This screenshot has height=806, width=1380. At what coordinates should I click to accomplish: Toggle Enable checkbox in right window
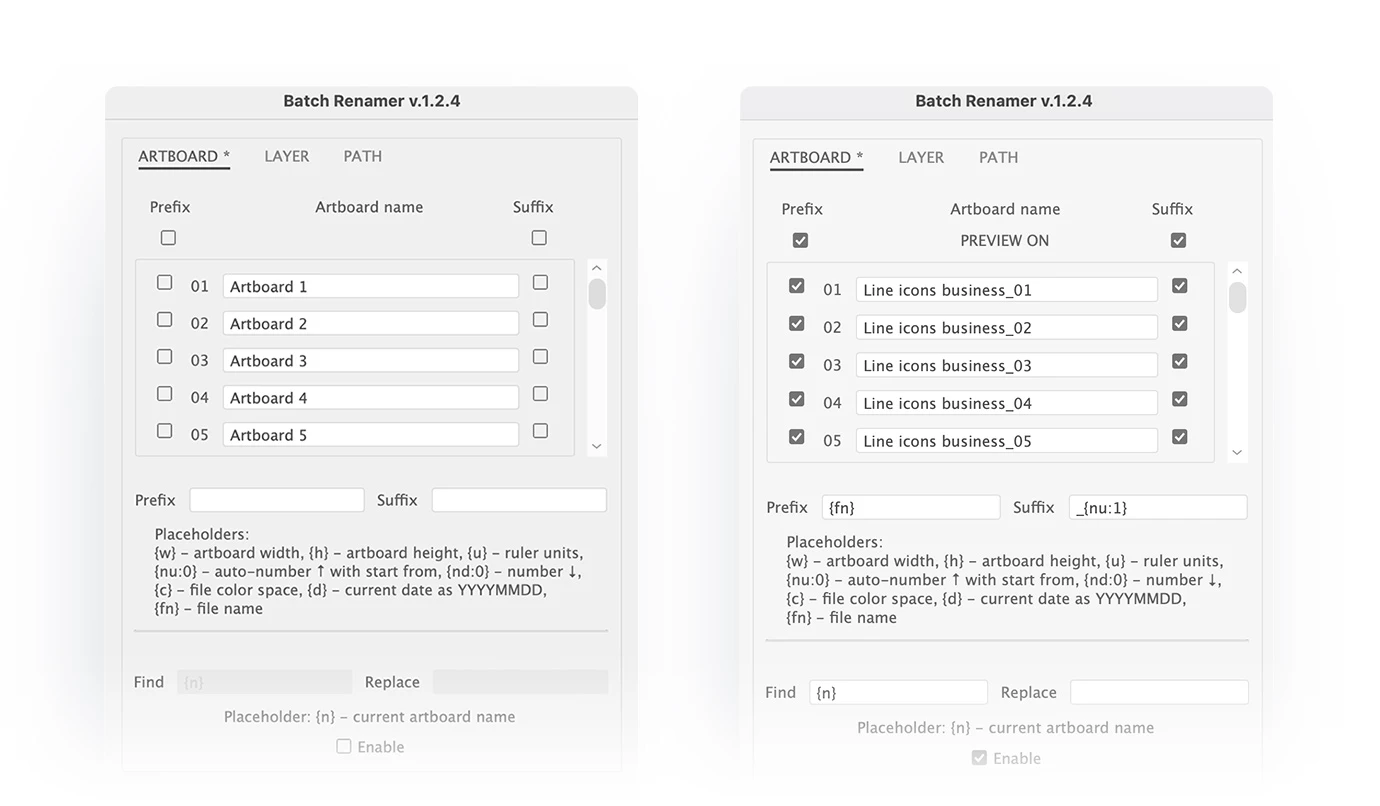click(x=979, y=758)
